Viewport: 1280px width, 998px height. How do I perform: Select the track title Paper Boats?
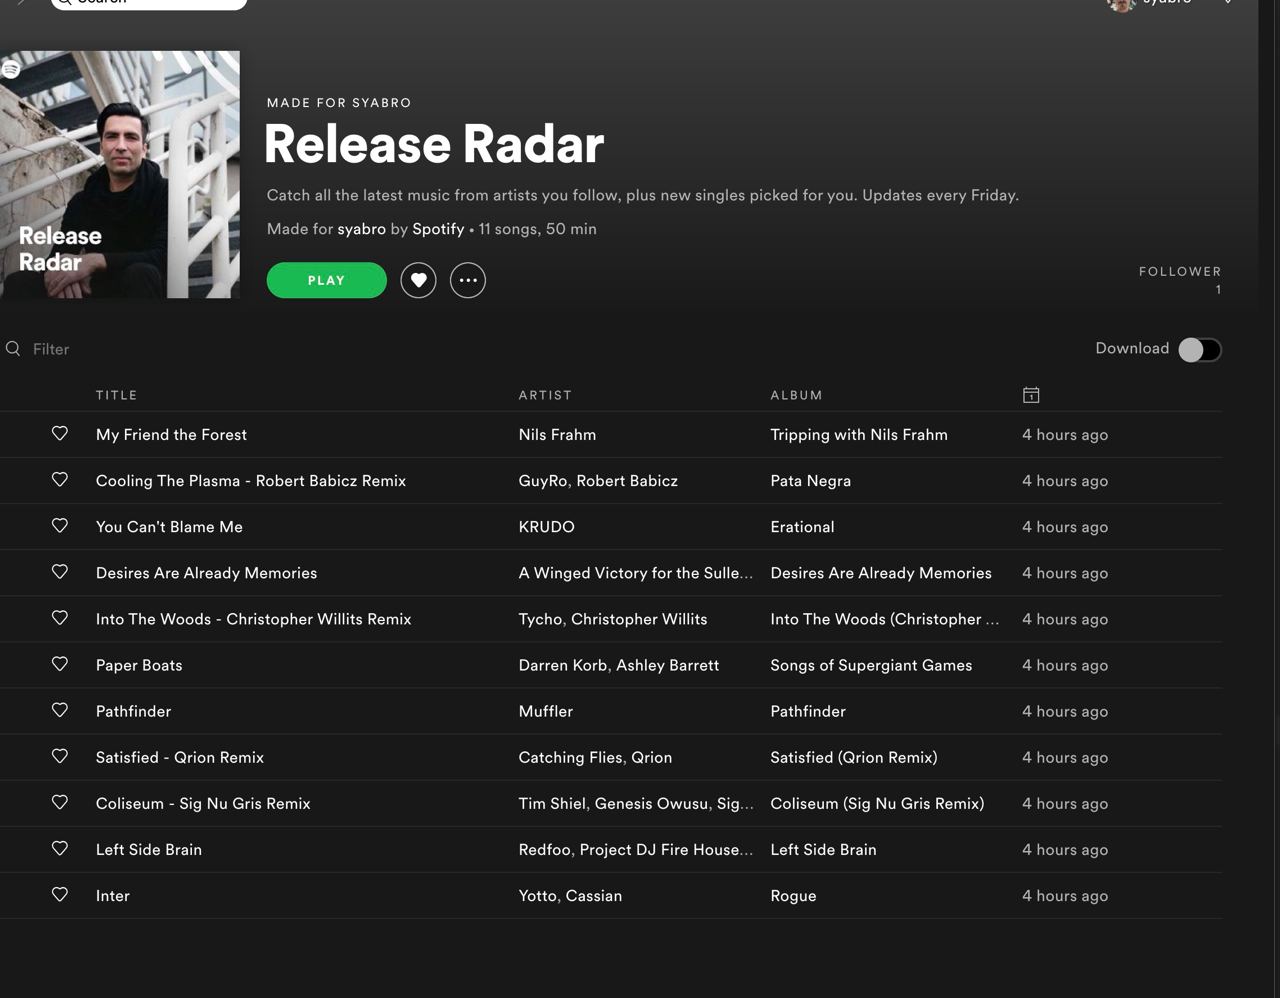(x=139, y=665)
